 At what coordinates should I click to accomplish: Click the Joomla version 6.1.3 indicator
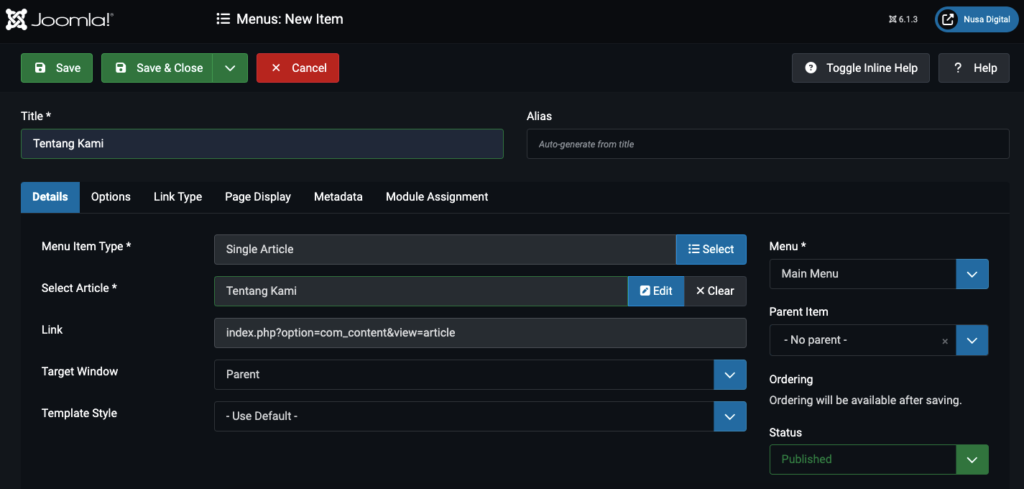903,20
